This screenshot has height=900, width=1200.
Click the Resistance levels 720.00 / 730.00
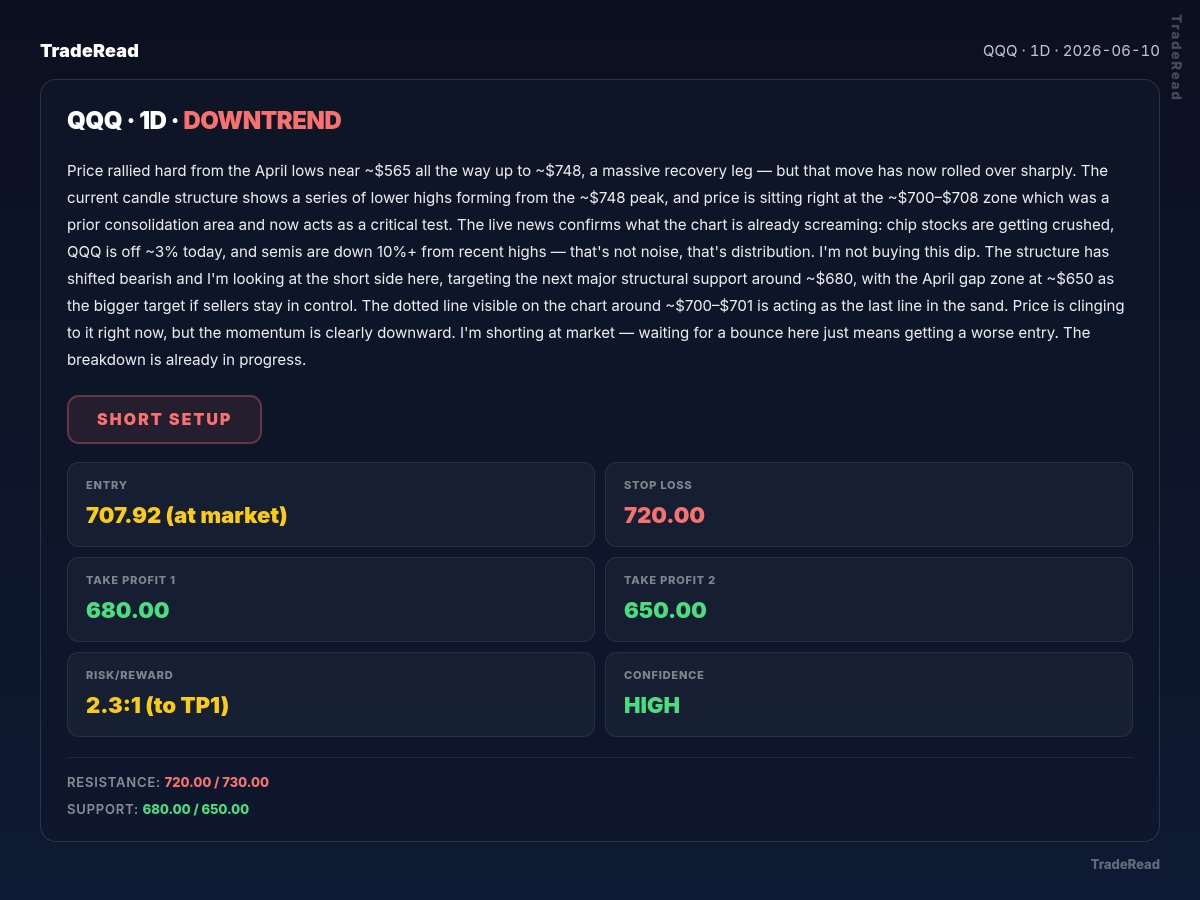pos(217,782)
